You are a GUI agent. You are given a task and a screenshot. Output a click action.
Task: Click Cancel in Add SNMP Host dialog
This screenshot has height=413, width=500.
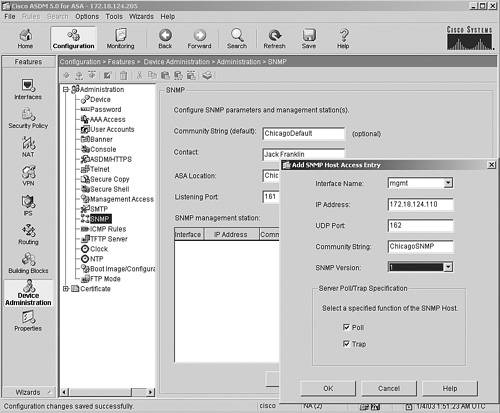[x=389, y=388]
